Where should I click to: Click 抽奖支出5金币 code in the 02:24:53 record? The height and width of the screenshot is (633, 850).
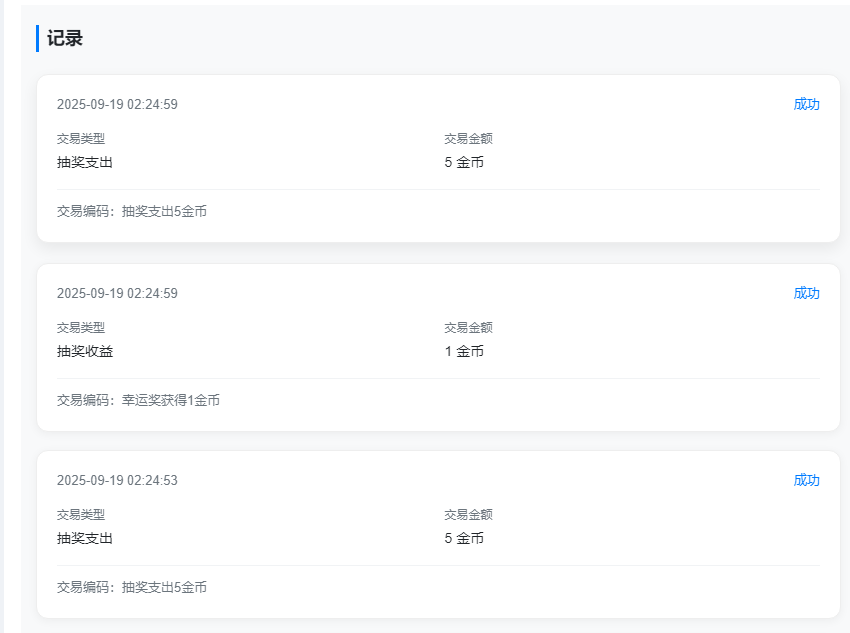coord(164,587)
